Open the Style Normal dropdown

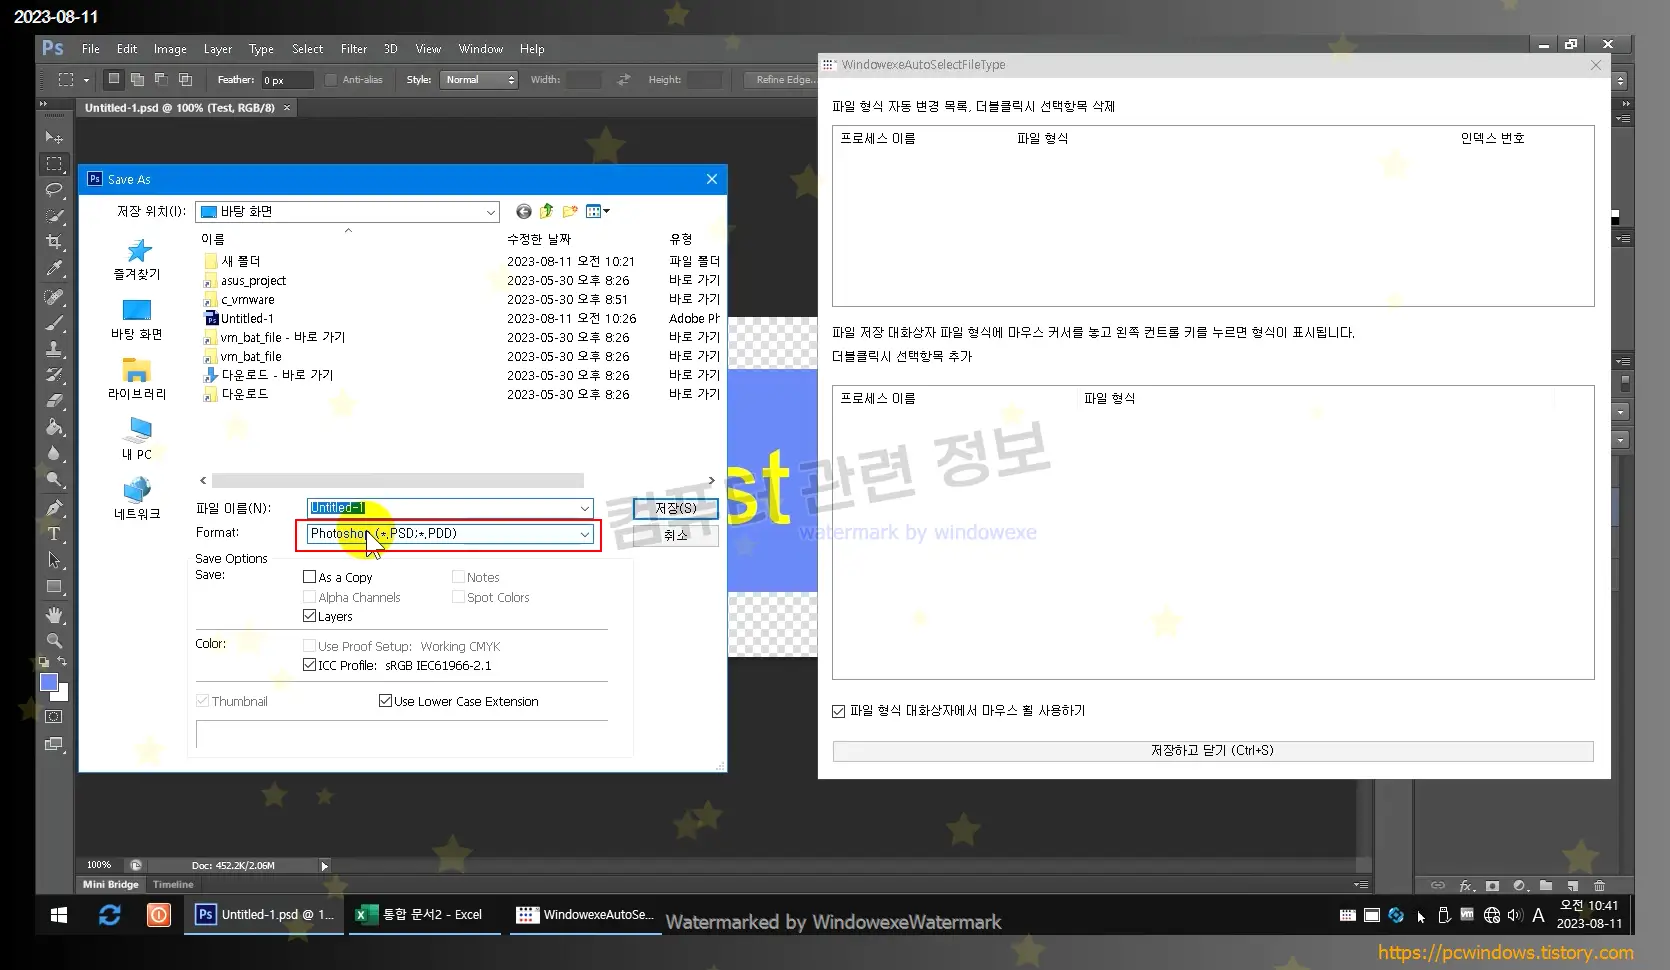pos(480,80)
